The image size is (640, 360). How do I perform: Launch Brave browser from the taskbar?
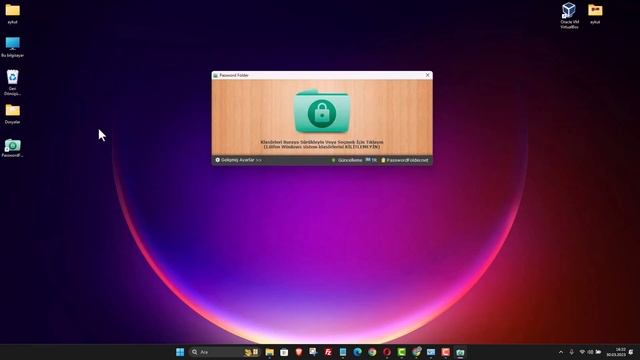[x=299, y=352]
